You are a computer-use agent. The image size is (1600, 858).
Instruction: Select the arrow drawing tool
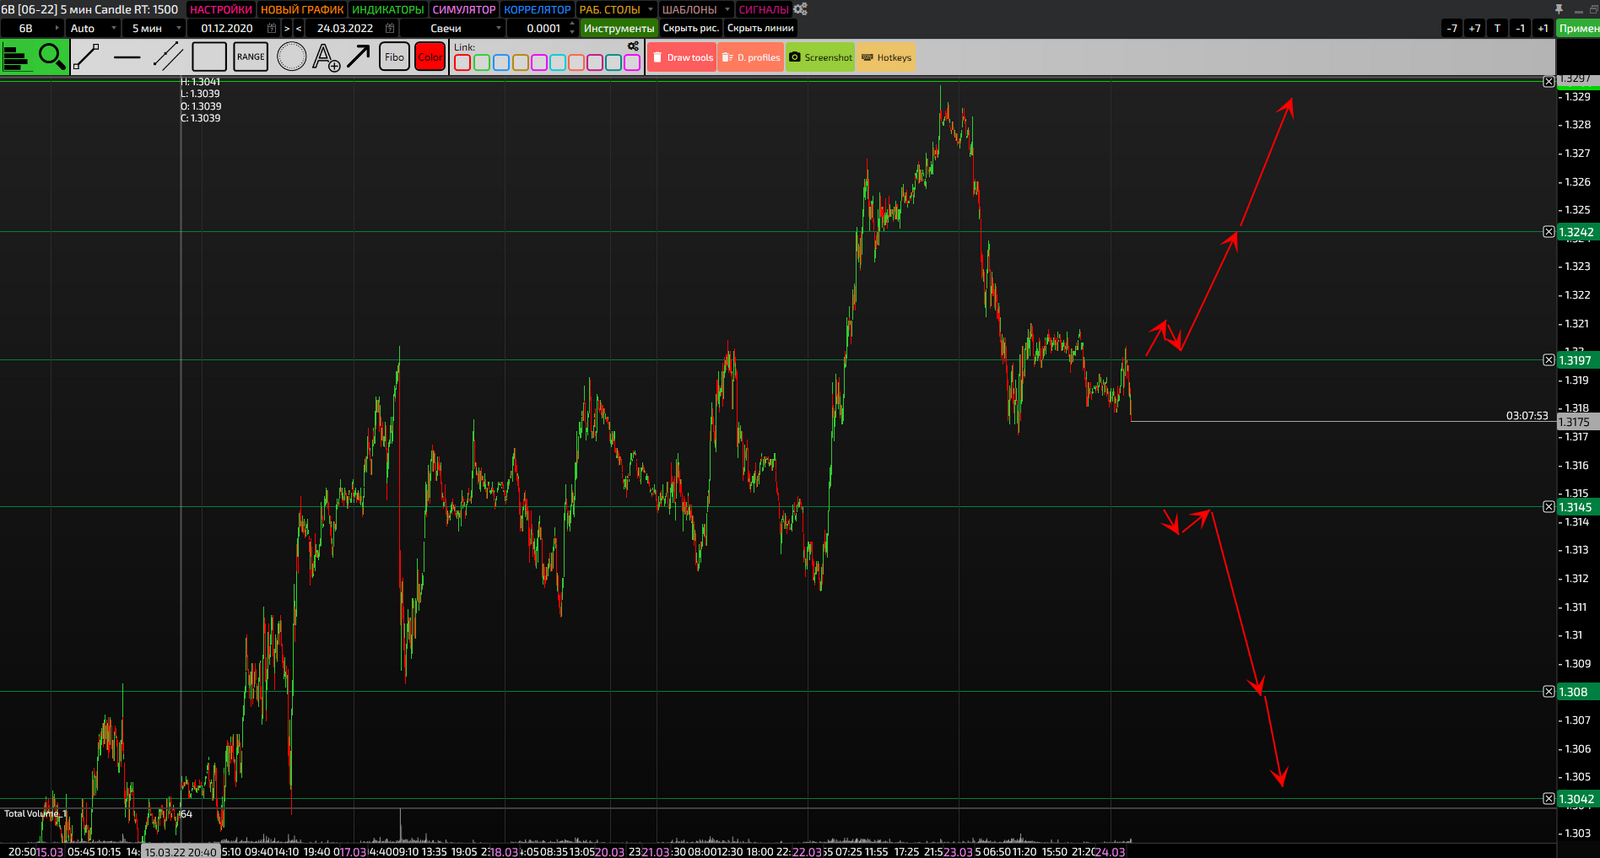358,57
